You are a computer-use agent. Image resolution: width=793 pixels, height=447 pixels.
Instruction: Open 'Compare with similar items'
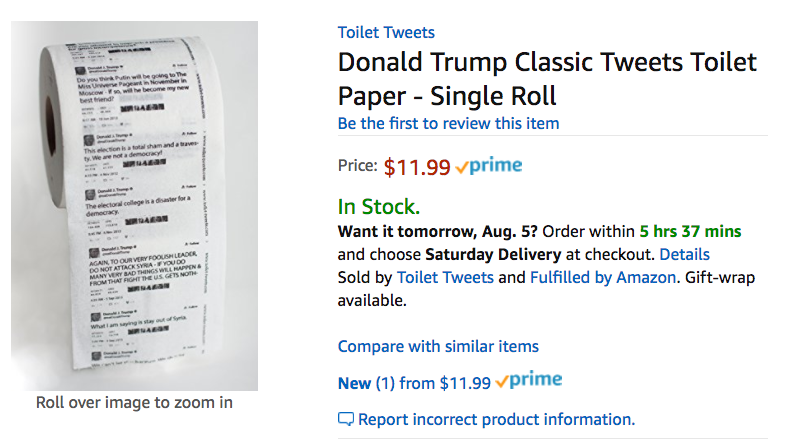click(438, 346)
